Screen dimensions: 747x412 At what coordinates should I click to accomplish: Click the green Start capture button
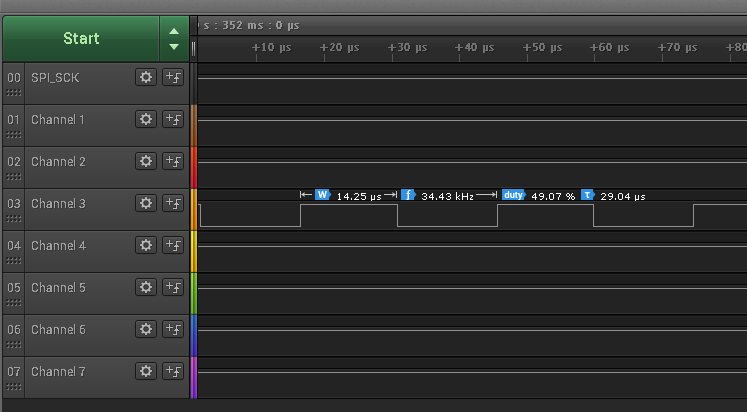(81, 39)
